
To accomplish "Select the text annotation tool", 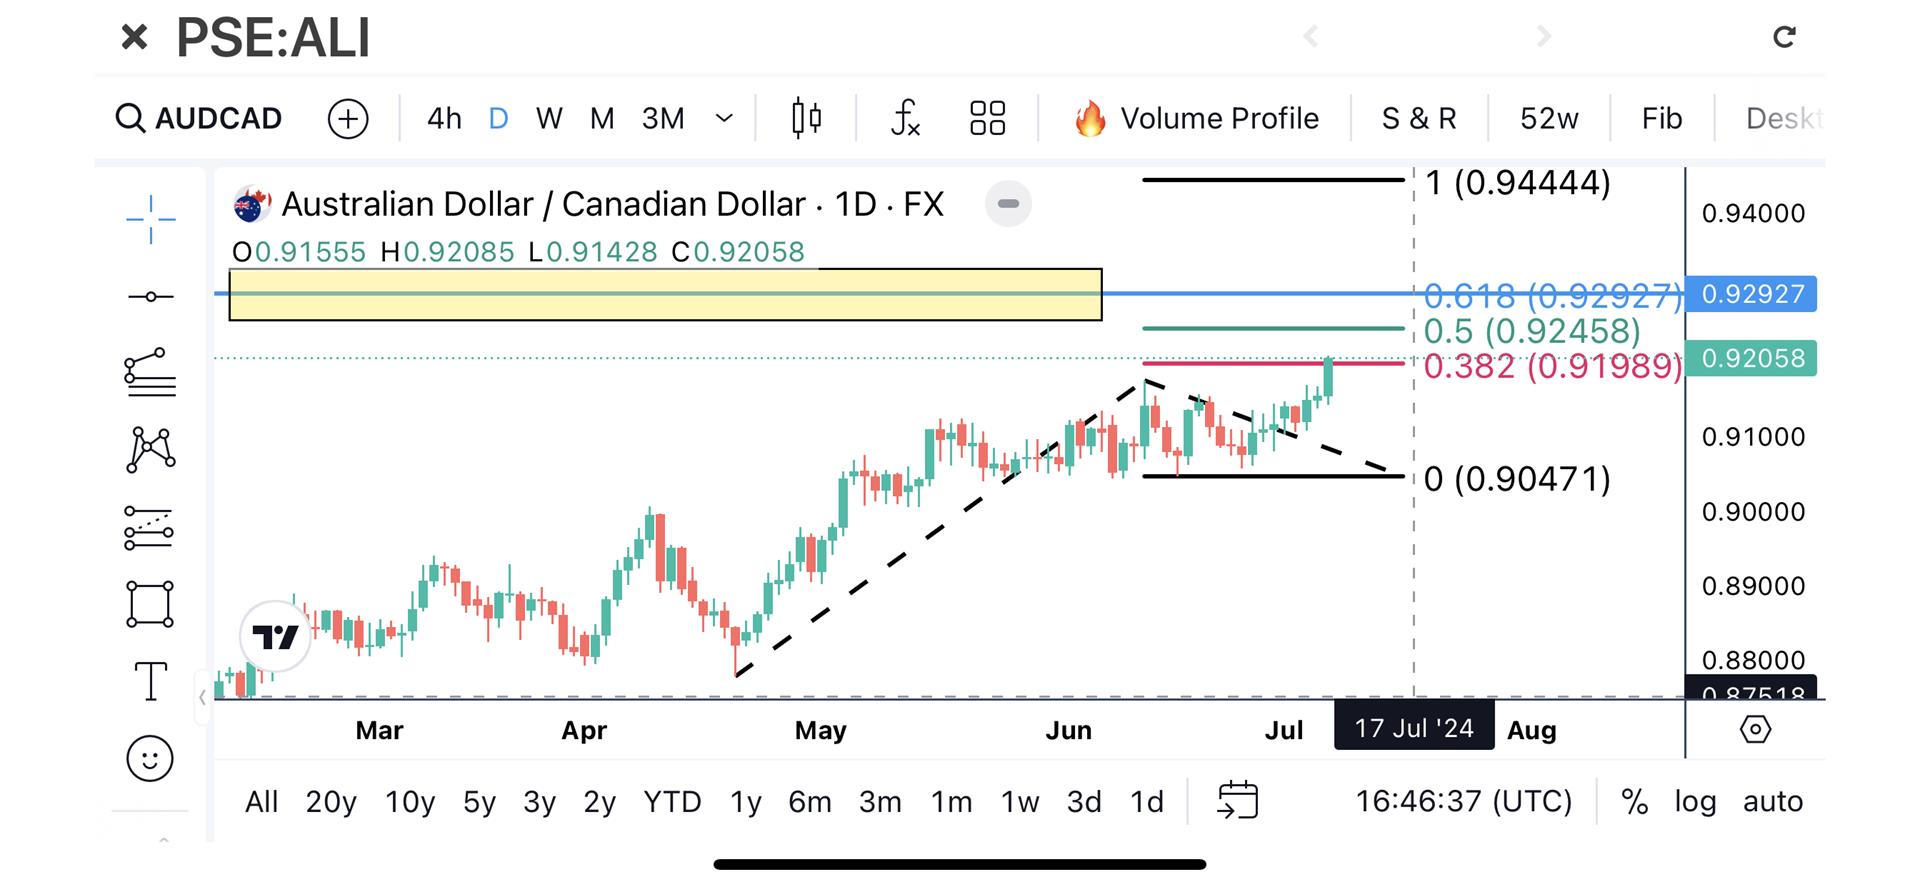I will tap(150, 680).
